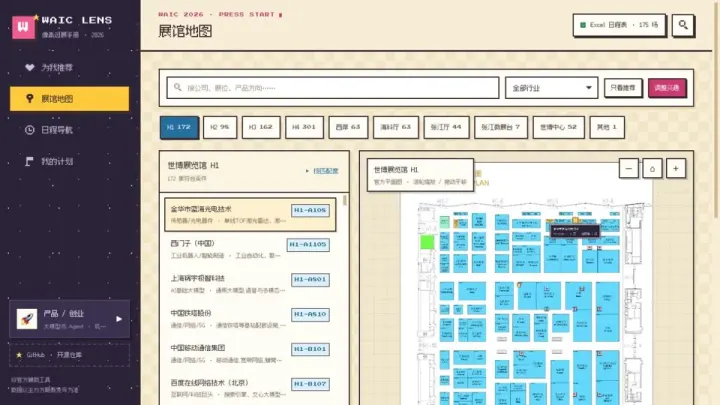Viewport: 720px width, 405px height.
Task: Click the H1-B101 booth badge
Action: [310, 349]
